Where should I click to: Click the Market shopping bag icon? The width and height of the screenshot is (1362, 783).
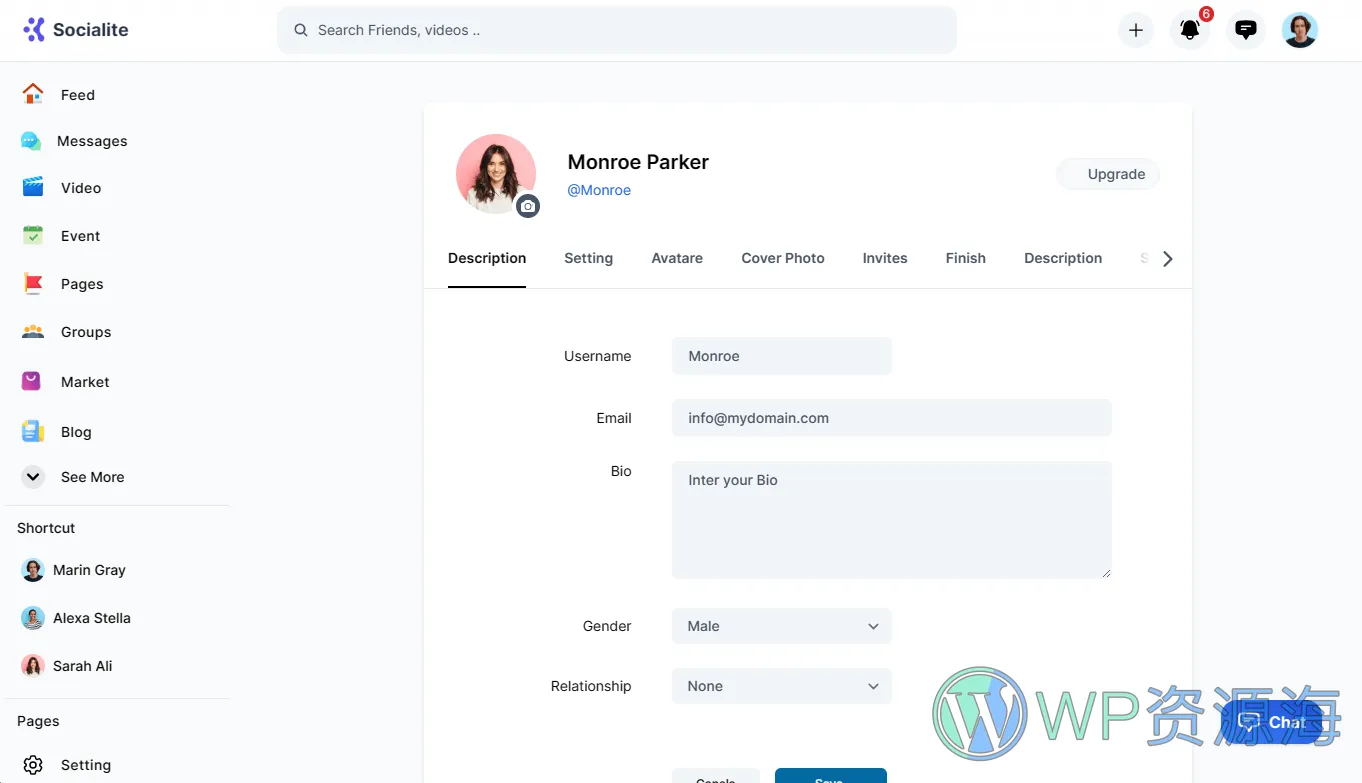tap(33, 381)
